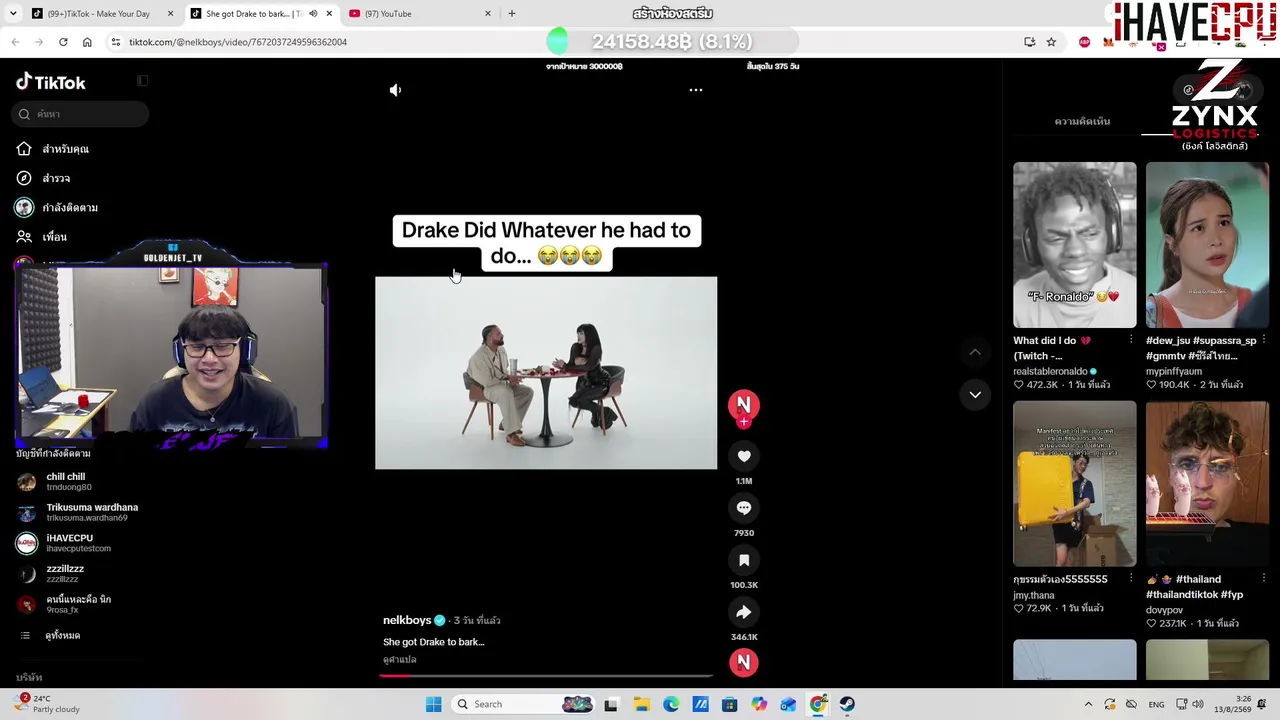Screen dimensions: 1280x720
Task: Open the Following feed avatar icon
Action: [24, 207]
